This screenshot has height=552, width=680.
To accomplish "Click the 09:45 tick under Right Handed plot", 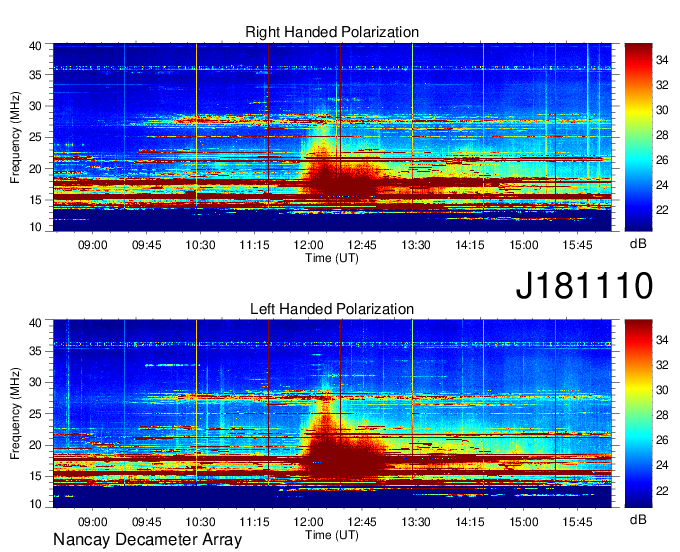I will pyautogui.click(x=147, y=245).
